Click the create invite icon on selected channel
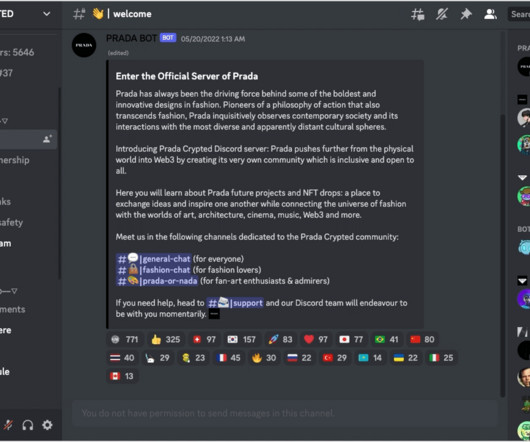The width and height of the screenshot is (530, 442). pos(47,139)
